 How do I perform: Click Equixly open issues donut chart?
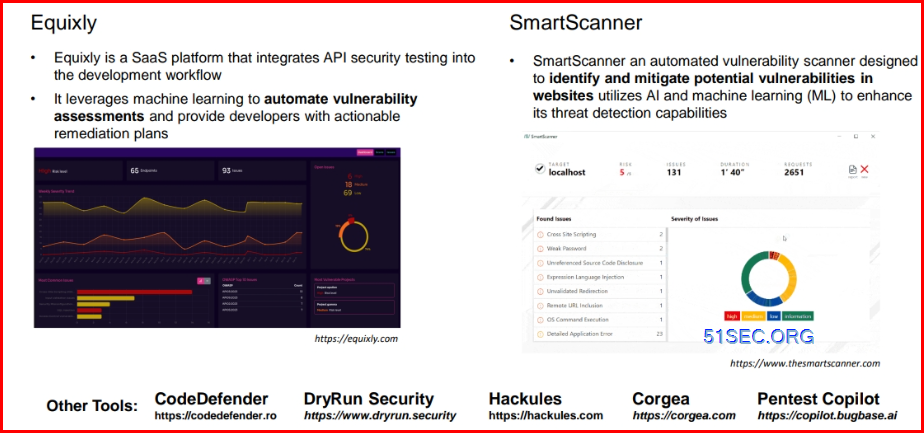(x=353, y=234)
